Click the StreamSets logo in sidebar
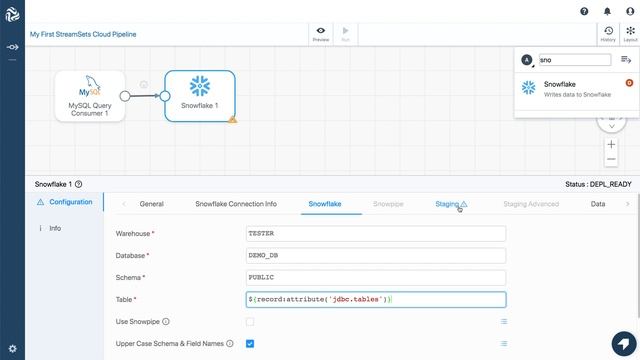 click(12, 14)
